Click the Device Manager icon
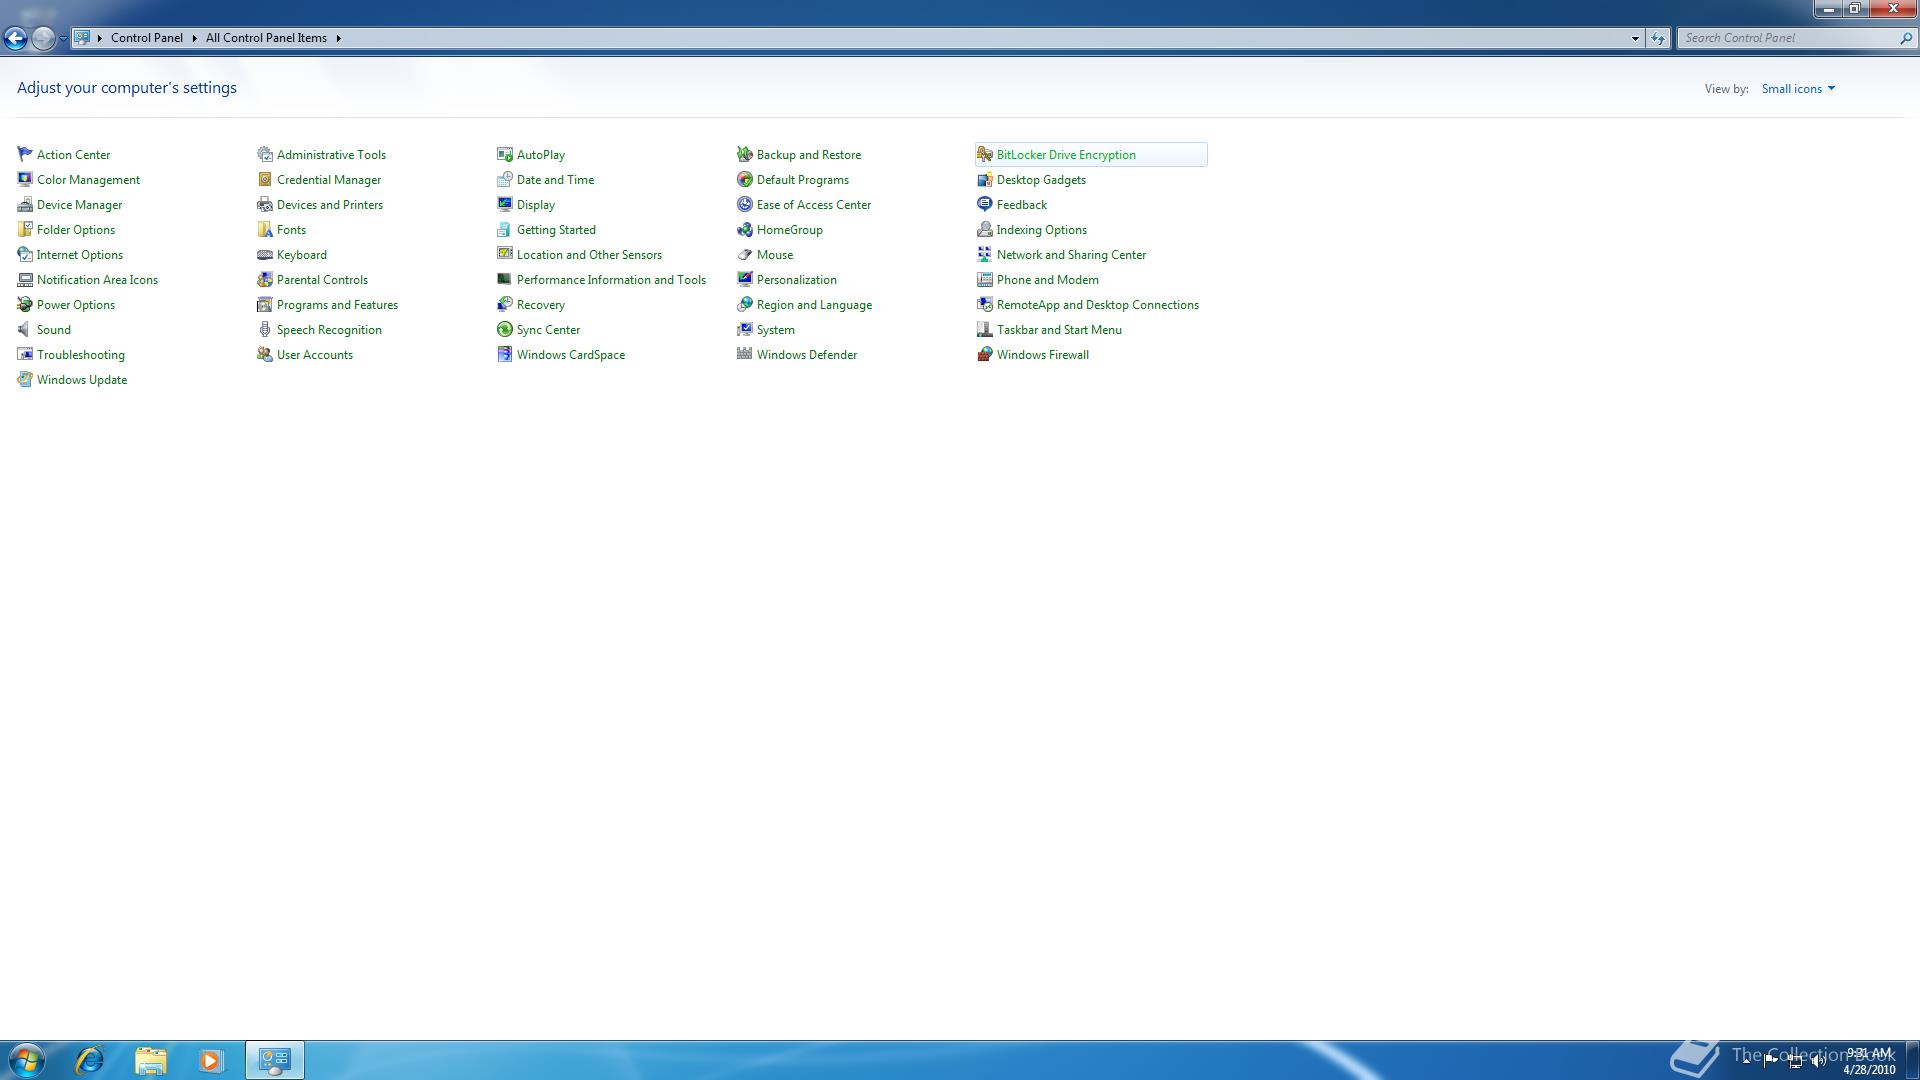This screenshot has width=1920, height=1080. point(25,204)
